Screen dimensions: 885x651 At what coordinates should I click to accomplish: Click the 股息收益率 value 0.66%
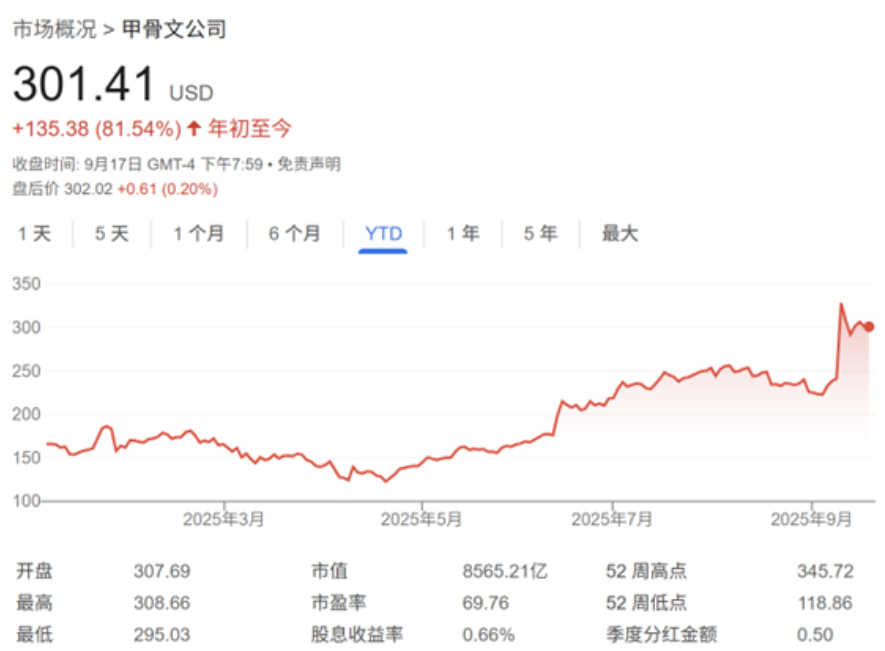[x=488, y=635]
